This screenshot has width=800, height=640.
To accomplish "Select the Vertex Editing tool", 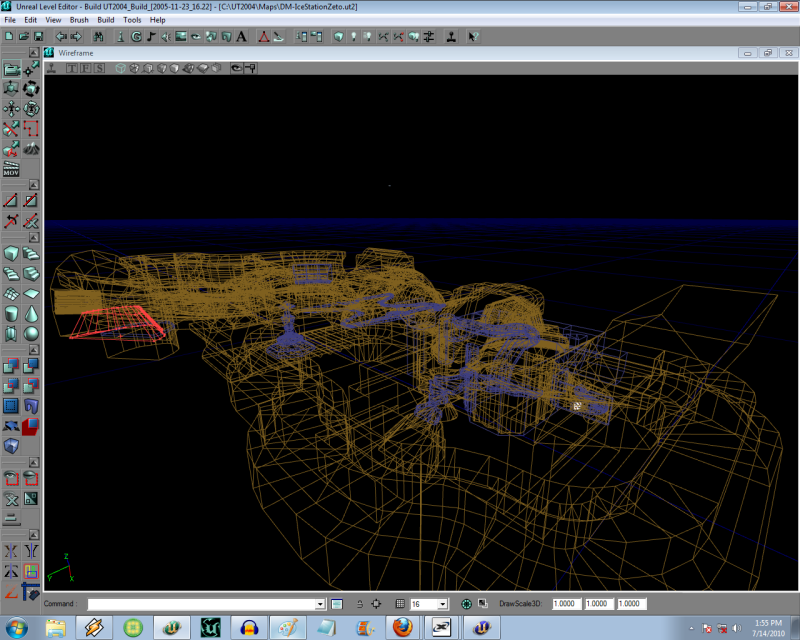I will pos(31,69).
